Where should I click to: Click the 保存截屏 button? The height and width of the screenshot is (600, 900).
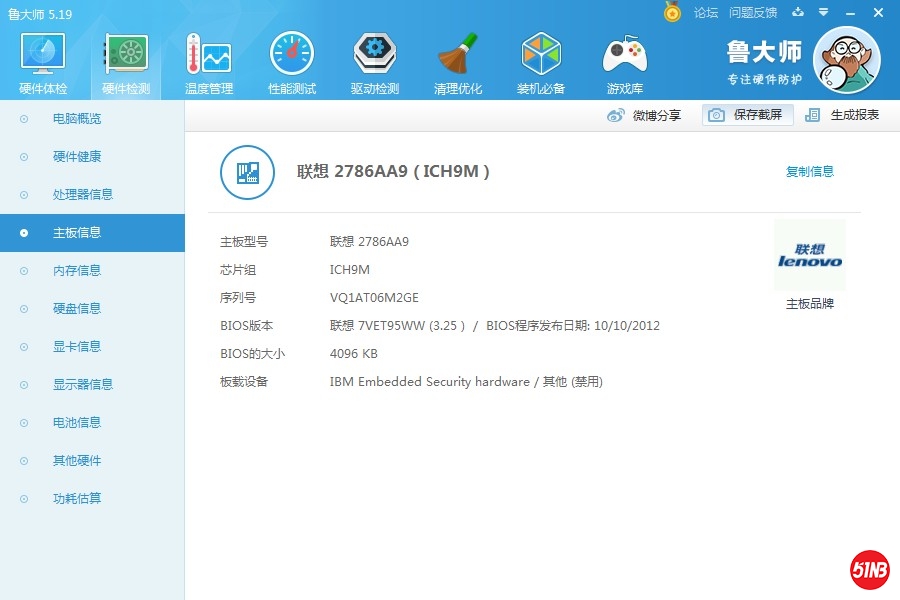pos(747,115)
